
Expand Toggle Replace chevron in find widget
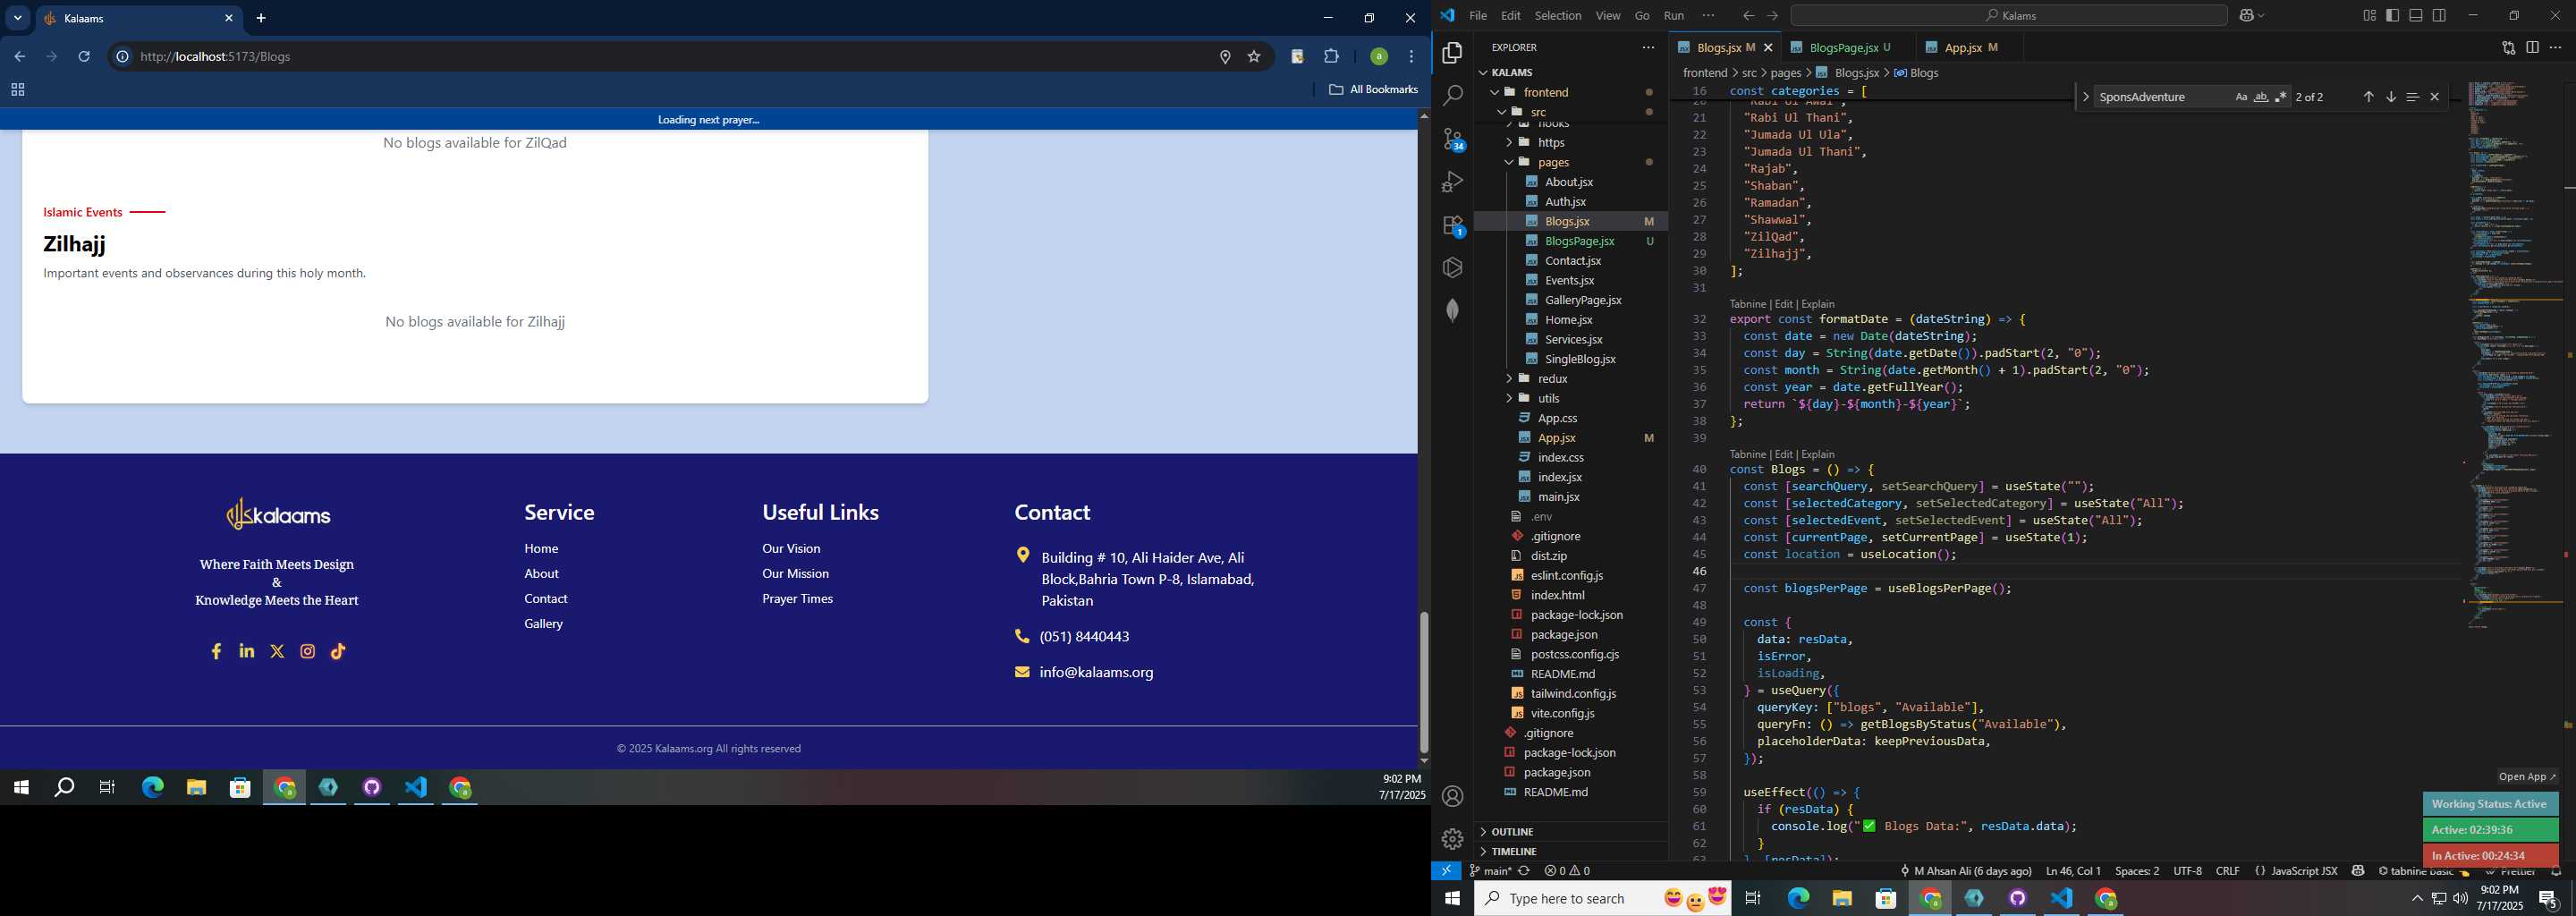coord(2085,97)
